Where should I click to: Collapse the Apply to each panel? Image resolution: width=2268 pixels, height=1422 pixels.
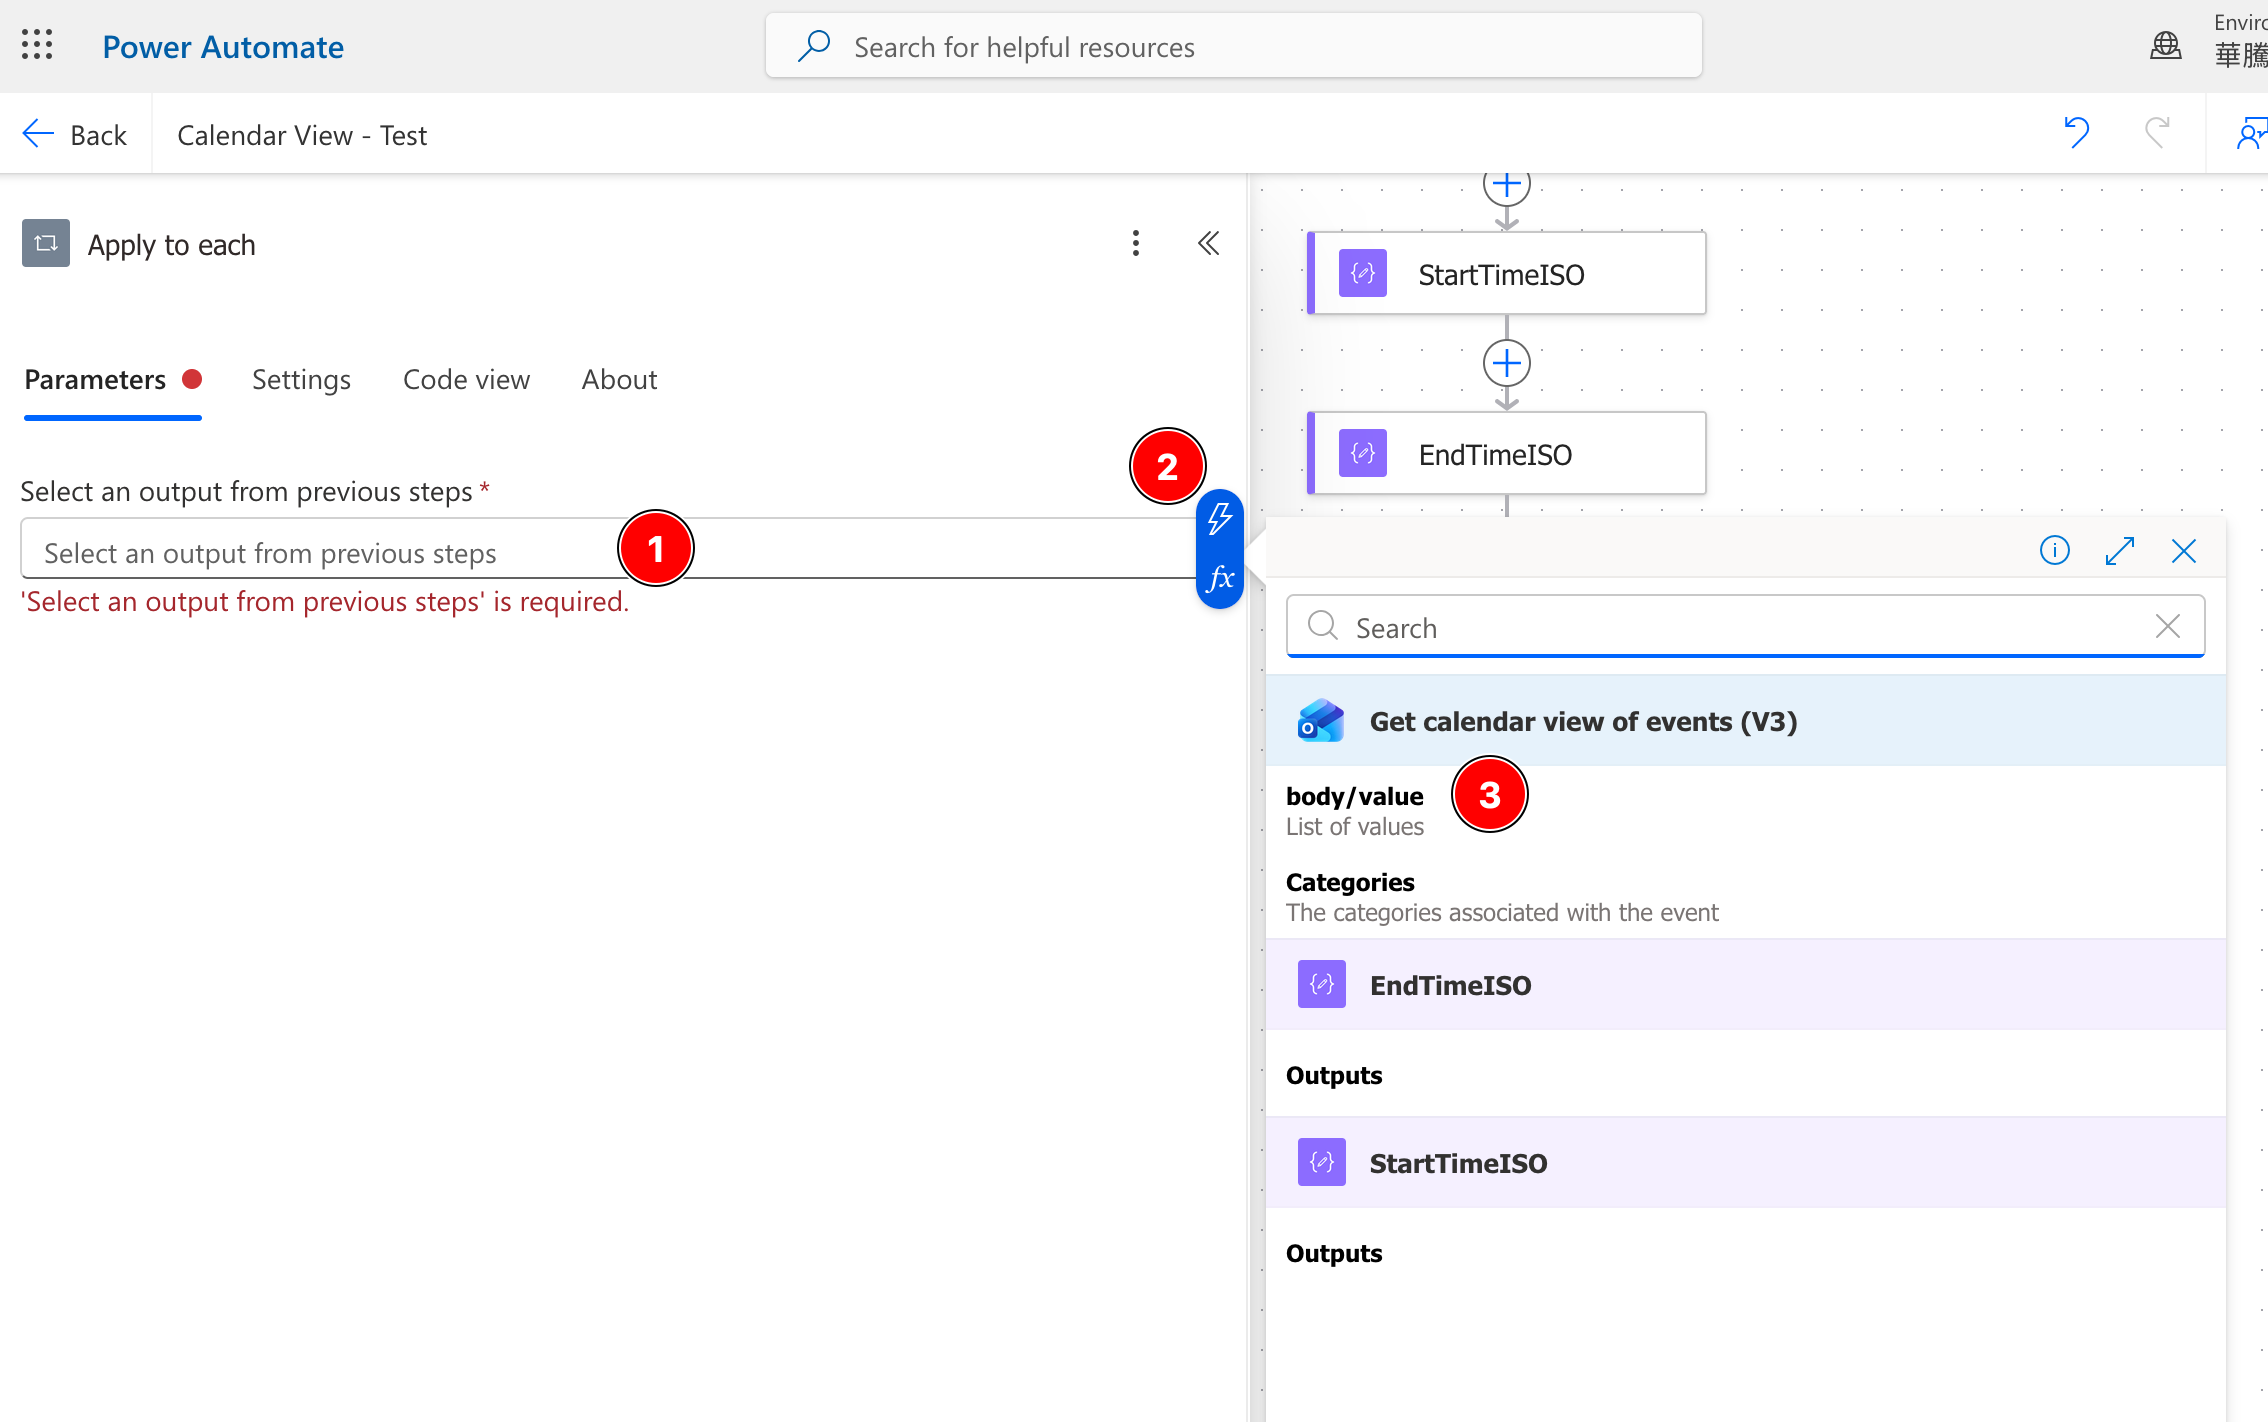[x=1209, y=243]
